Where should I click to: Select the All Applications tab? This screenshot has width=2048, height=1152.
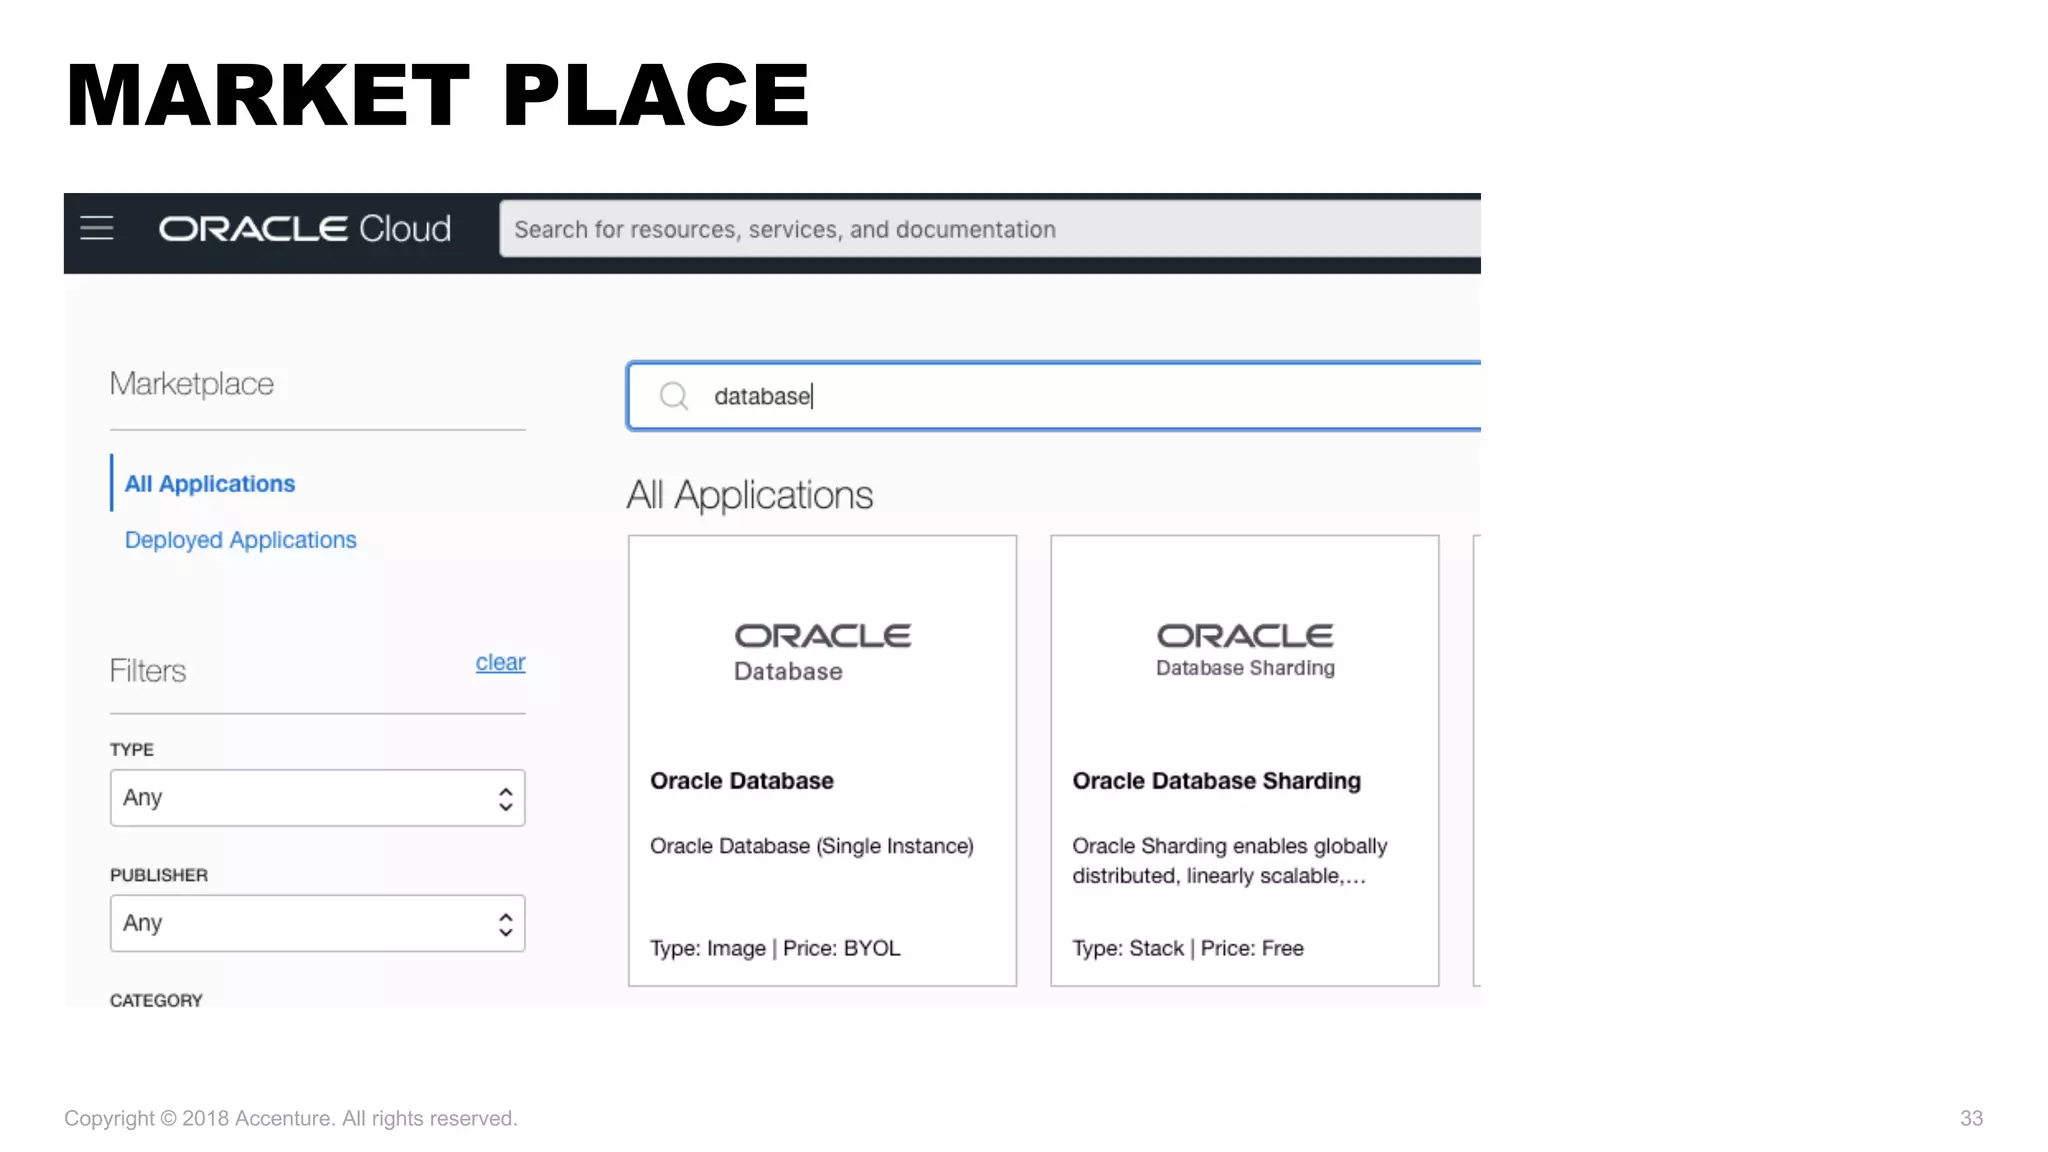click(x=210, y=484)
